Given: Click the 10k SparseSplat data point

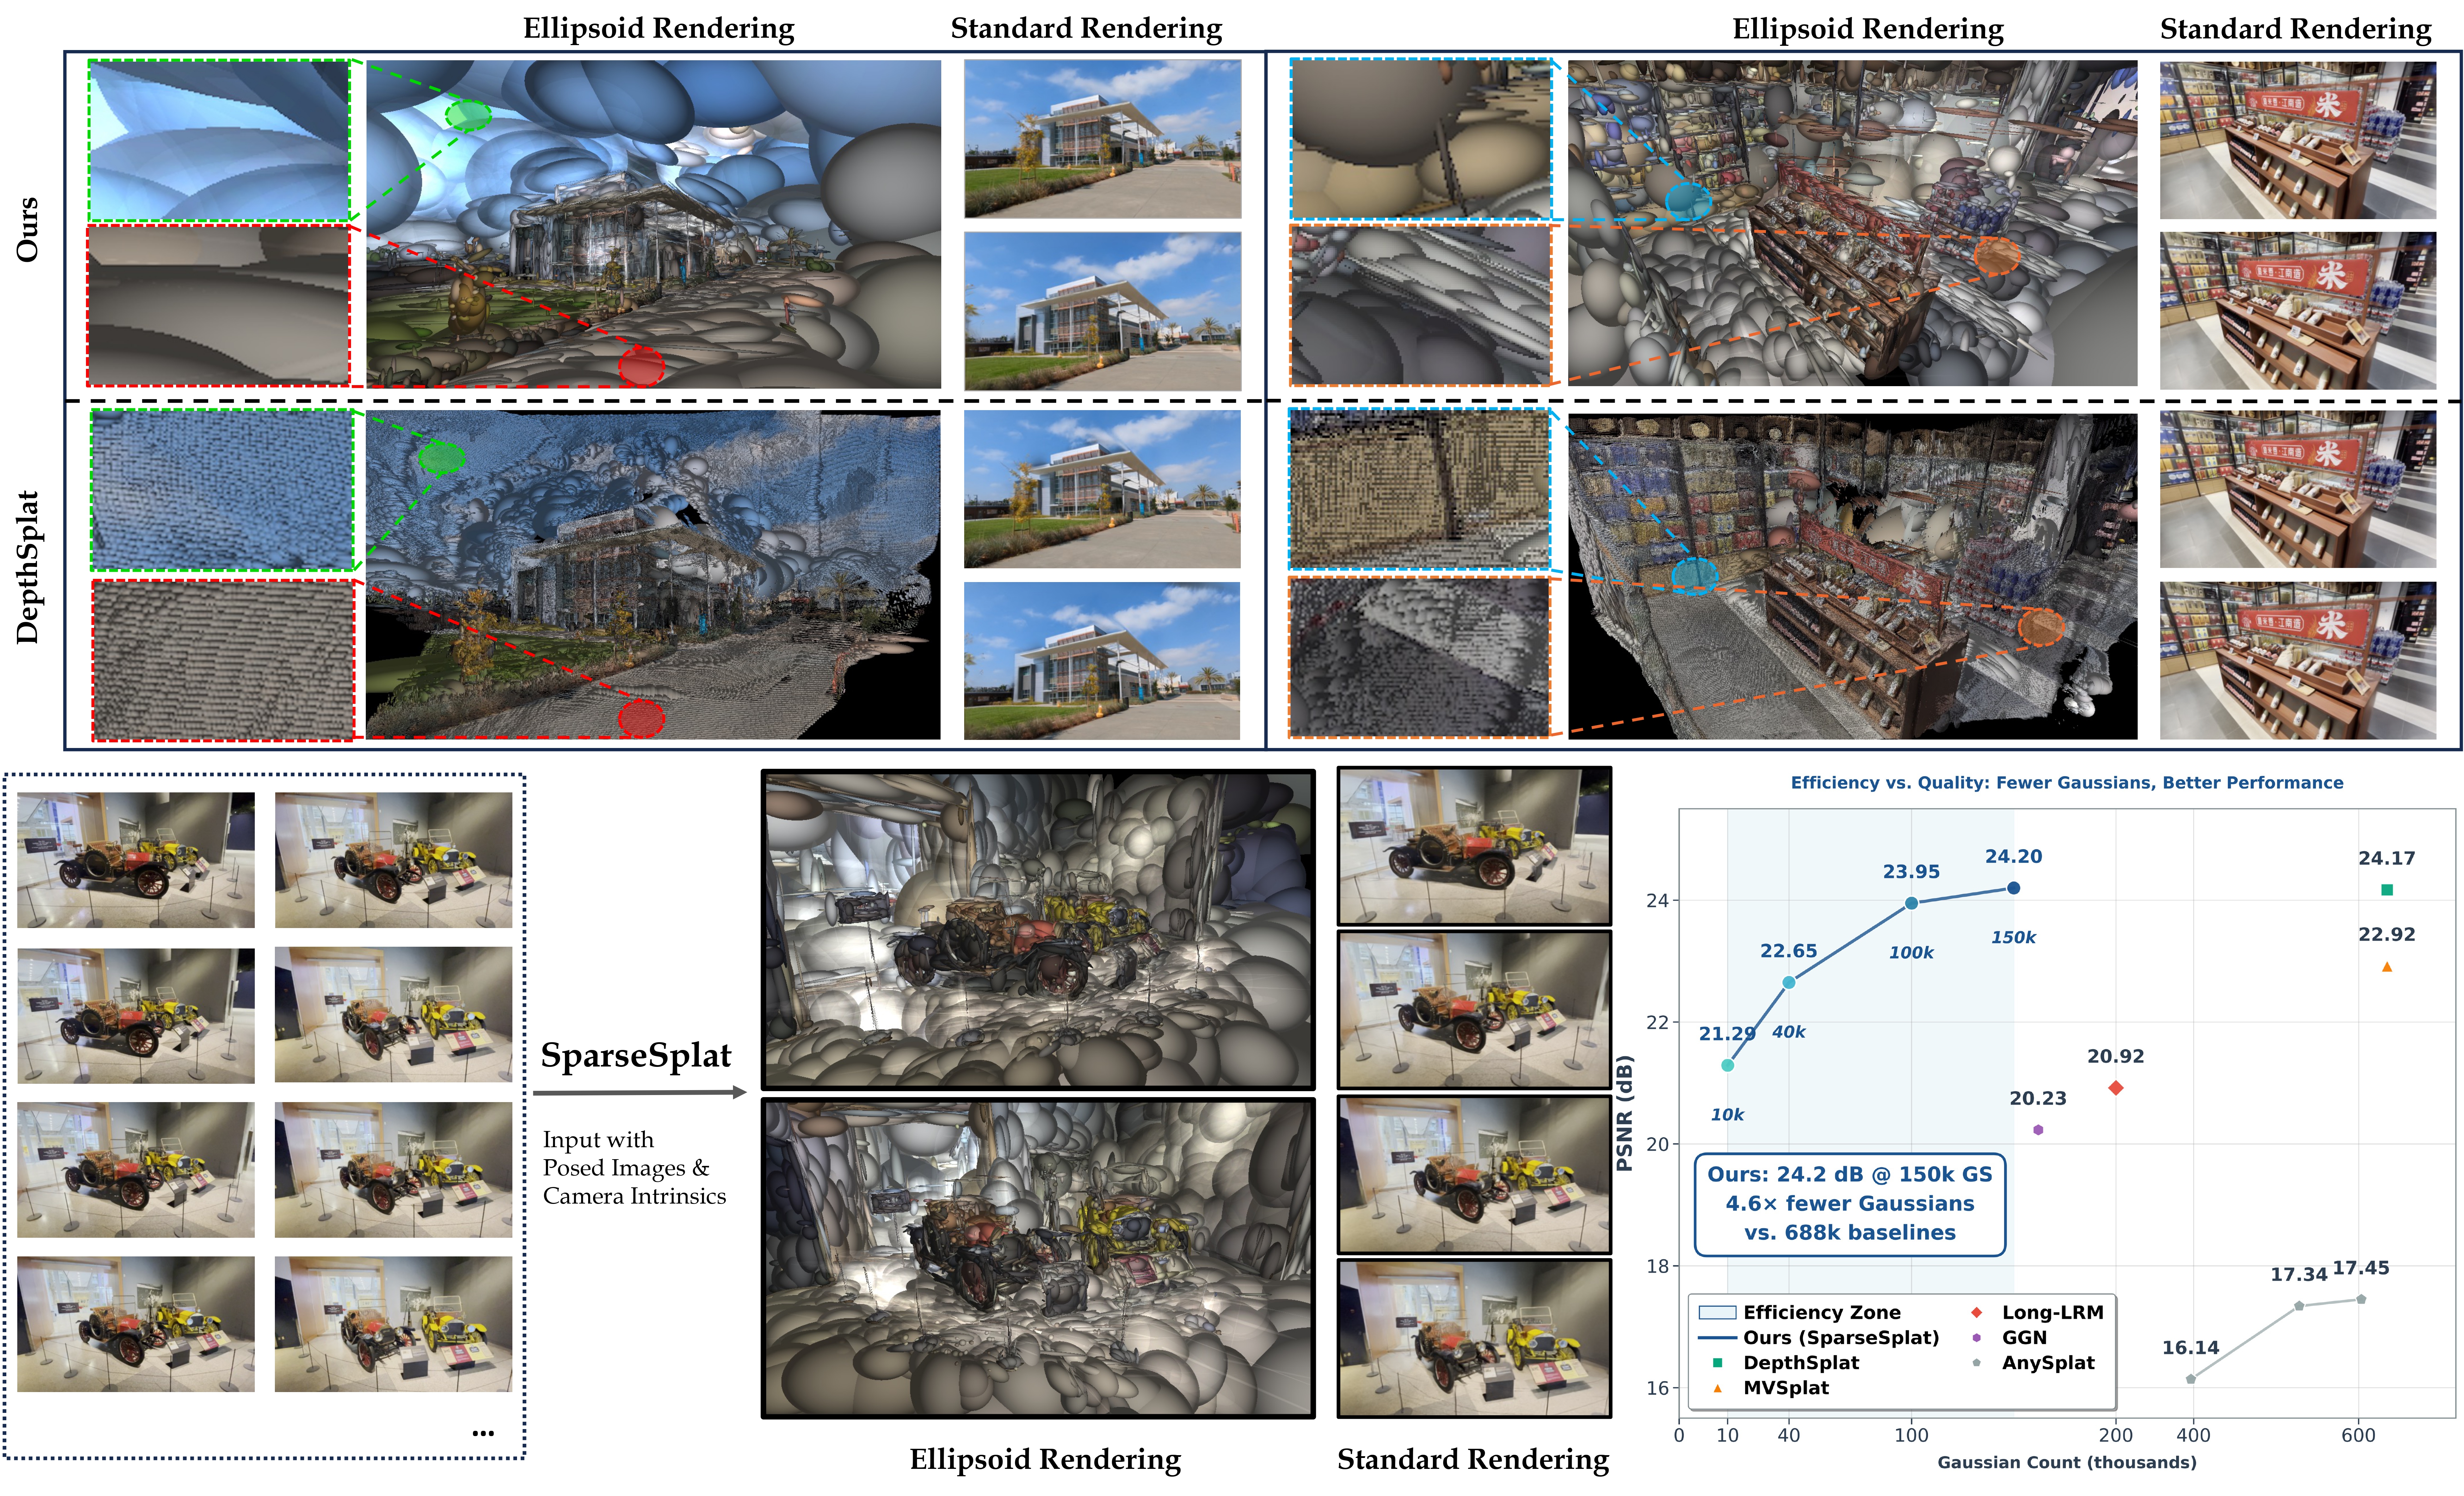Looking at the screenshot, I should click(1727, 1065).
